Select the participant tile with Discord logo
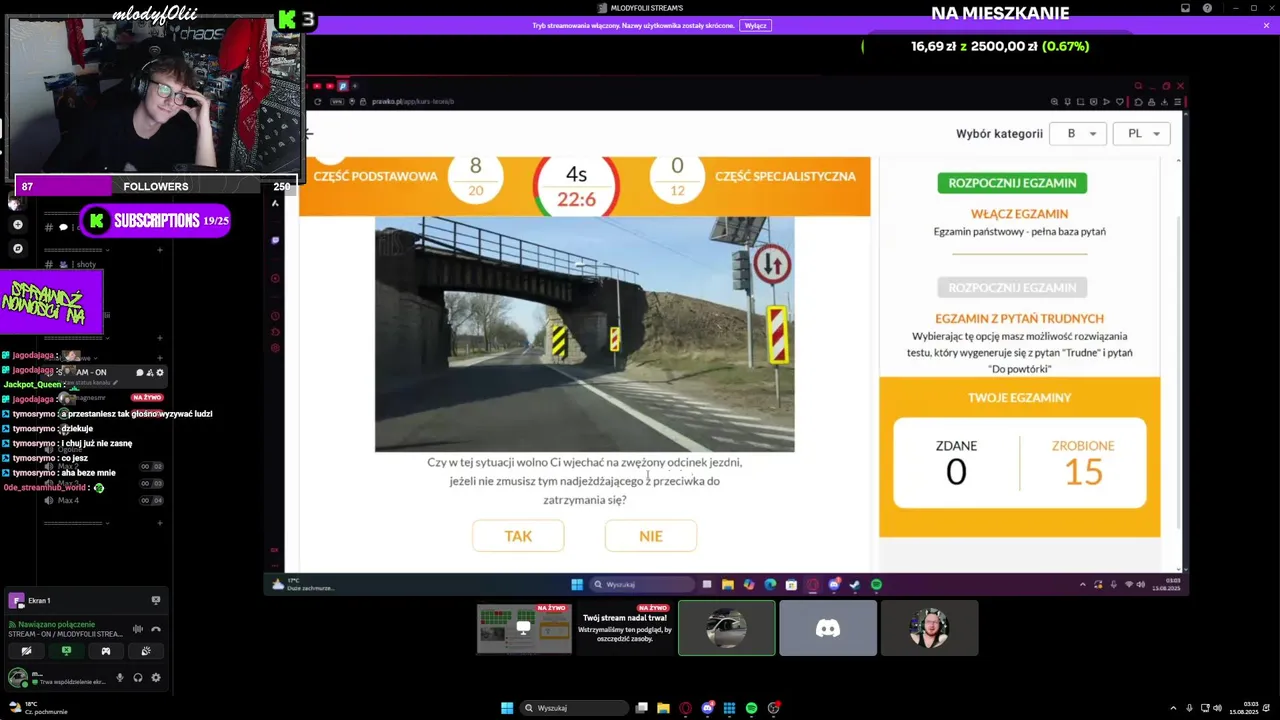The image size is (1280, 720). tap(828, 628)
